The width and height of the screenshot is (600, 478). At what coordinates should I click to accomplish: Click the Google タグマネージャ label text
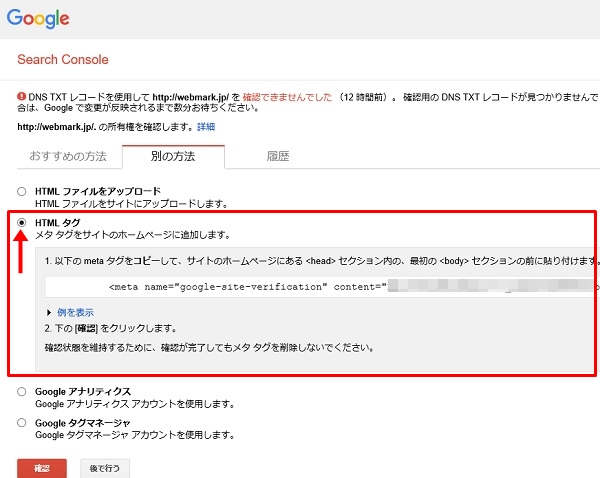(x=83, y=423)
